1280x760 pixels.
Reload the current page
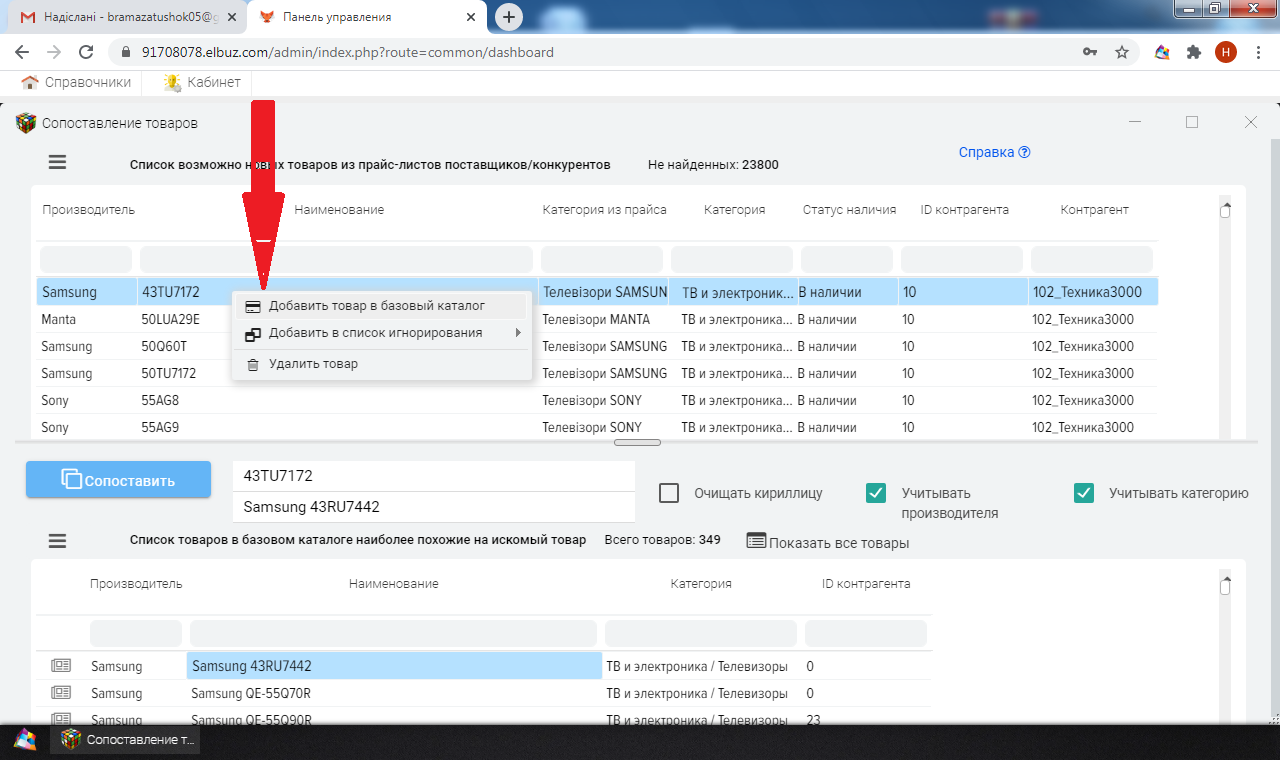[86, 52]
